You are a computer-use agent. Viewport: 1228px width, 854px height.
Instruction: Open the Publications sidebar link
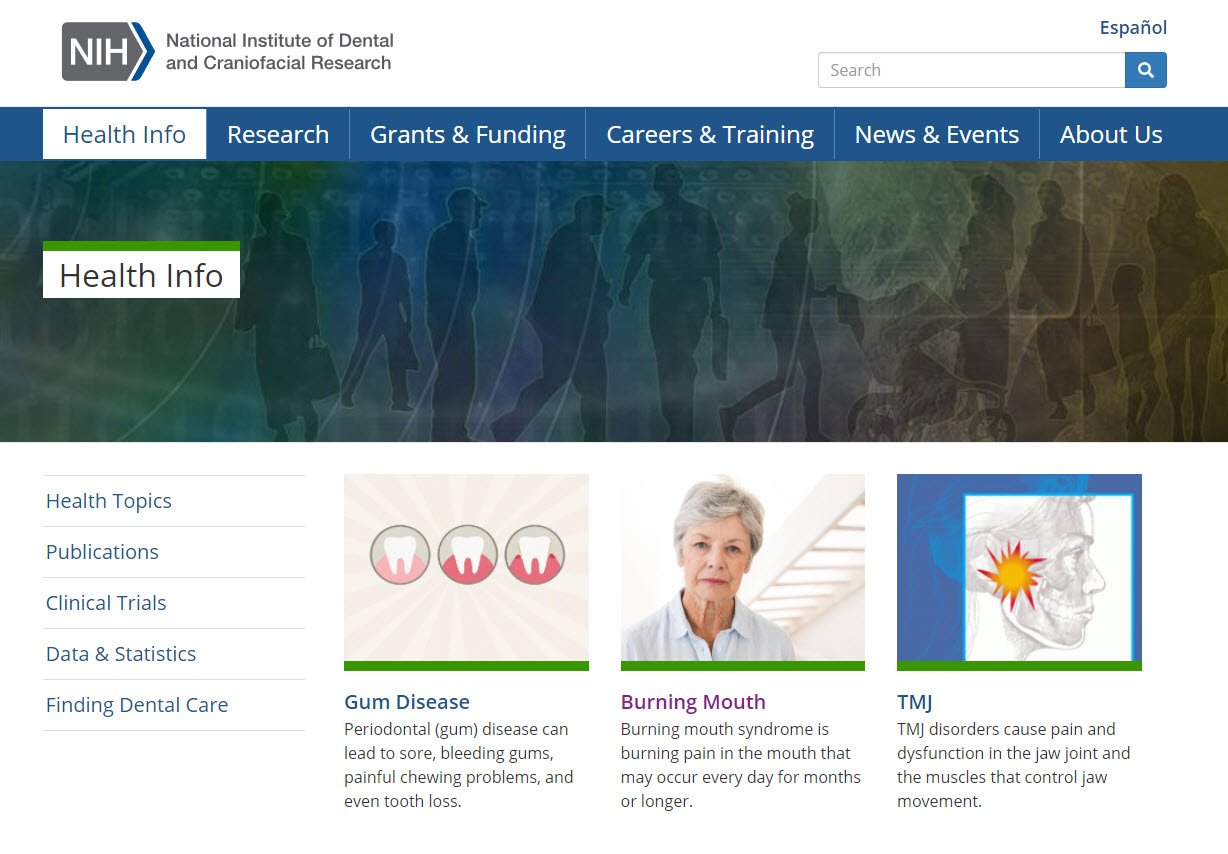click(101, 551)
